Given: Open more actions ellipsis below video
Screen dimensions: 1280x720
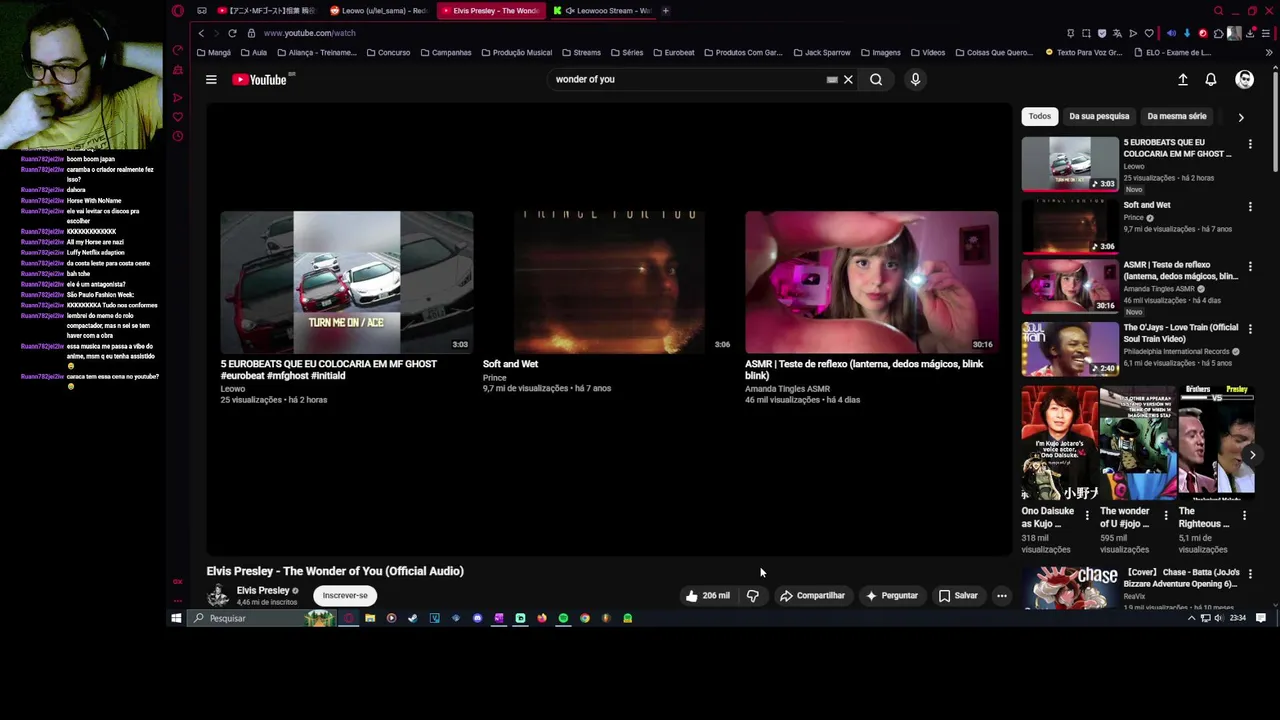Looking at the screenshot, I should pyautogui.click(x=1001, y=595).
